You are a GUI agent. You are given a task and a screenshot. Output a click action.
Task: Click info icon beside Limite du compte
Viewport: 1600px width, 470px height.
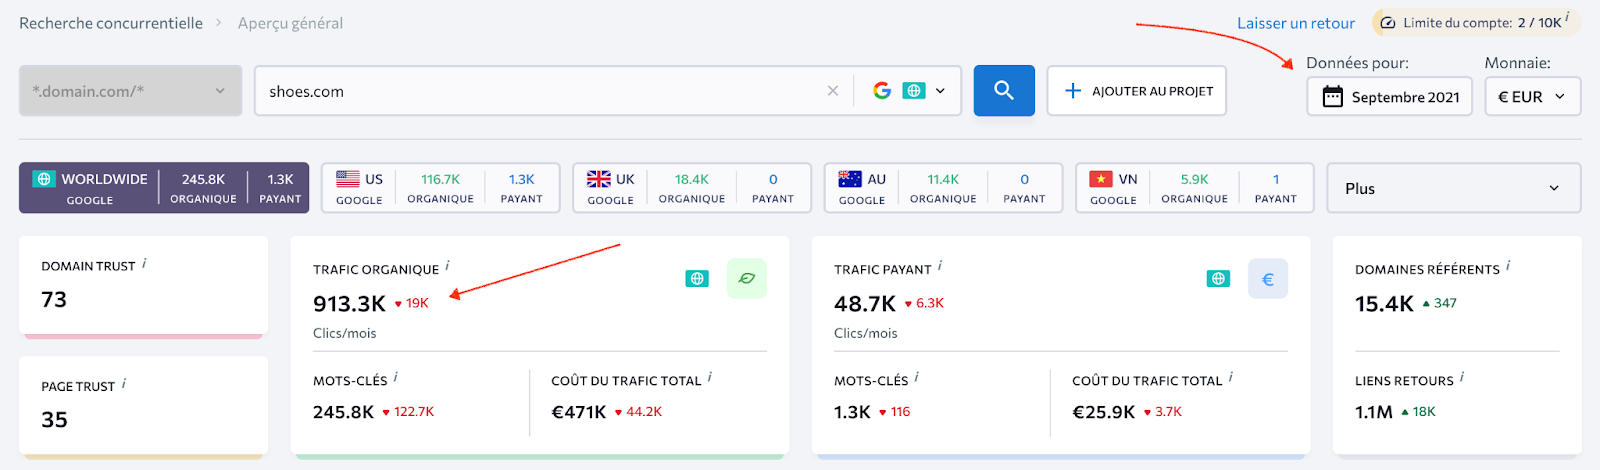coord(1567,17)
